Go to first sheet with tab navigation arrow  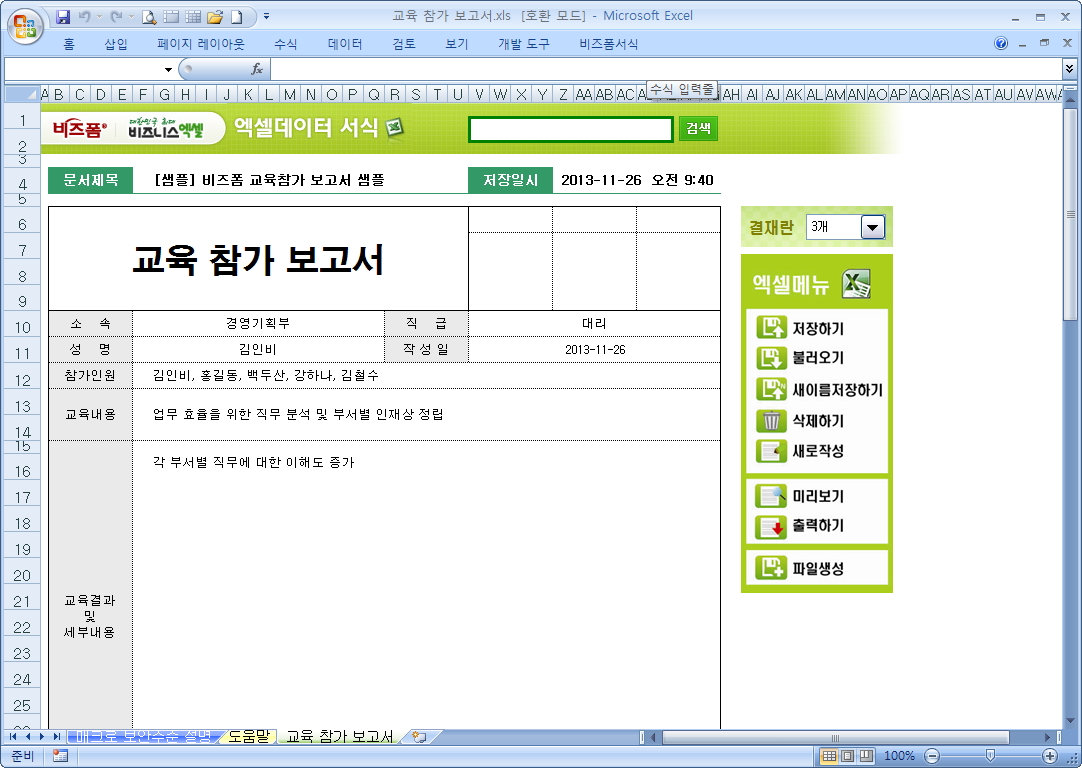tap(12, 736)
